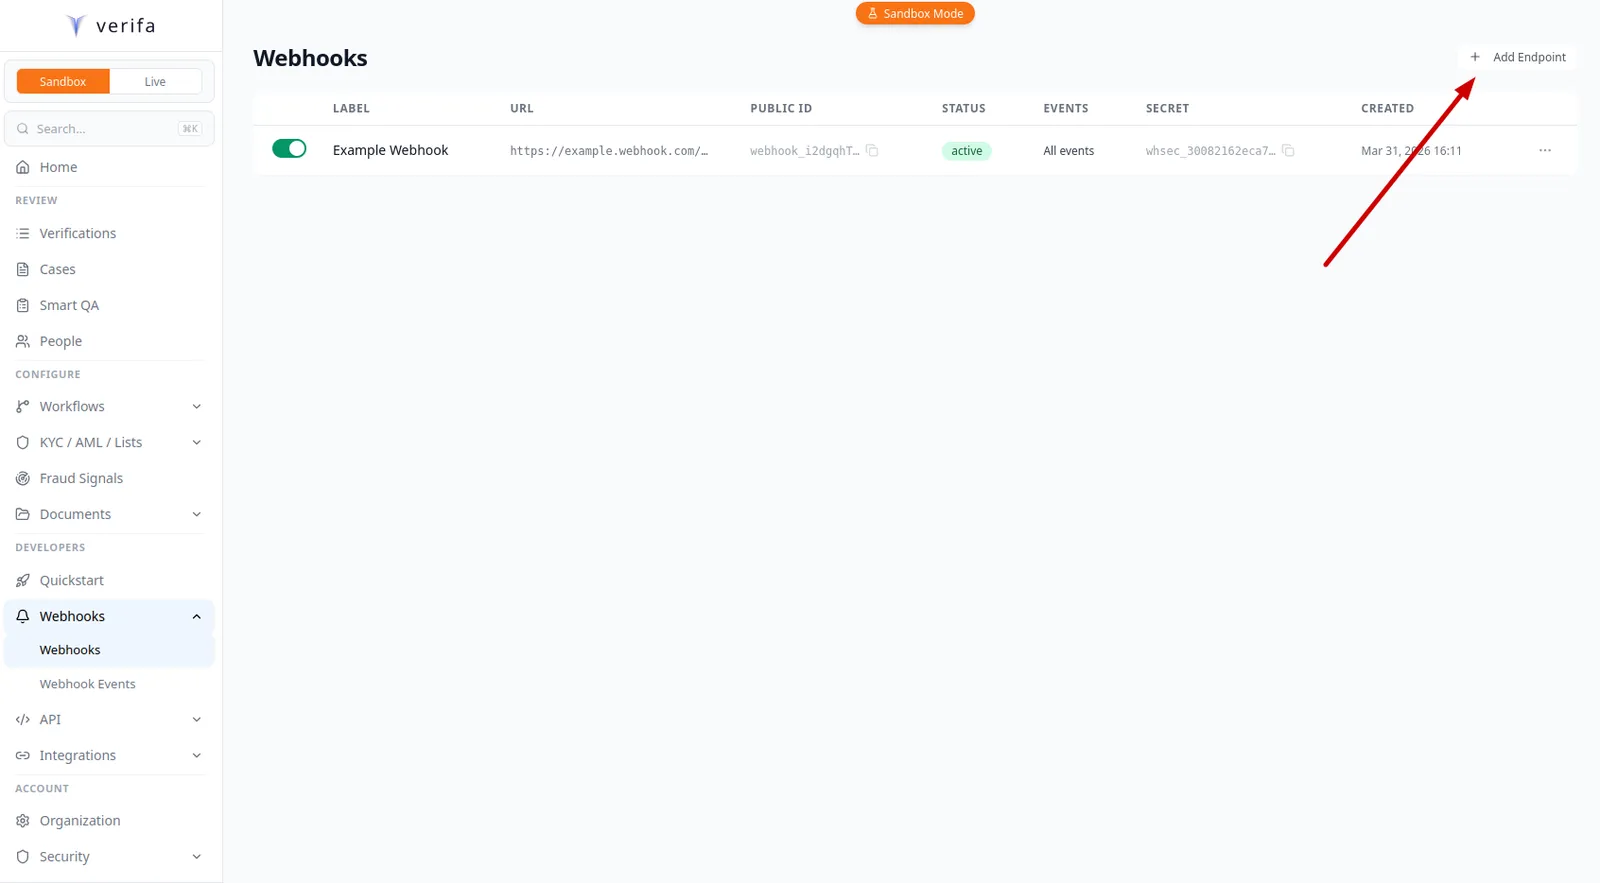Viewport: 1600px width, 883px height.
Task: Click the Sandbox Mode flask icon
Action: [873, 13]
